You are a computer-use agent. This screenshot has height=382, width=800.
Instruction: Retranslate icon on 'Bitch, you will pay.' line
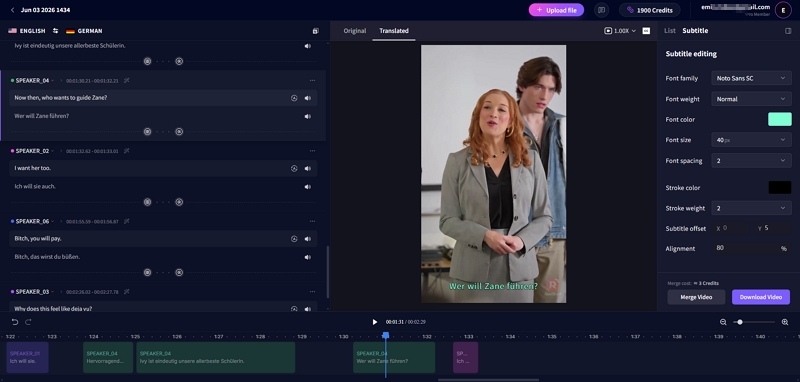(294, 239)
